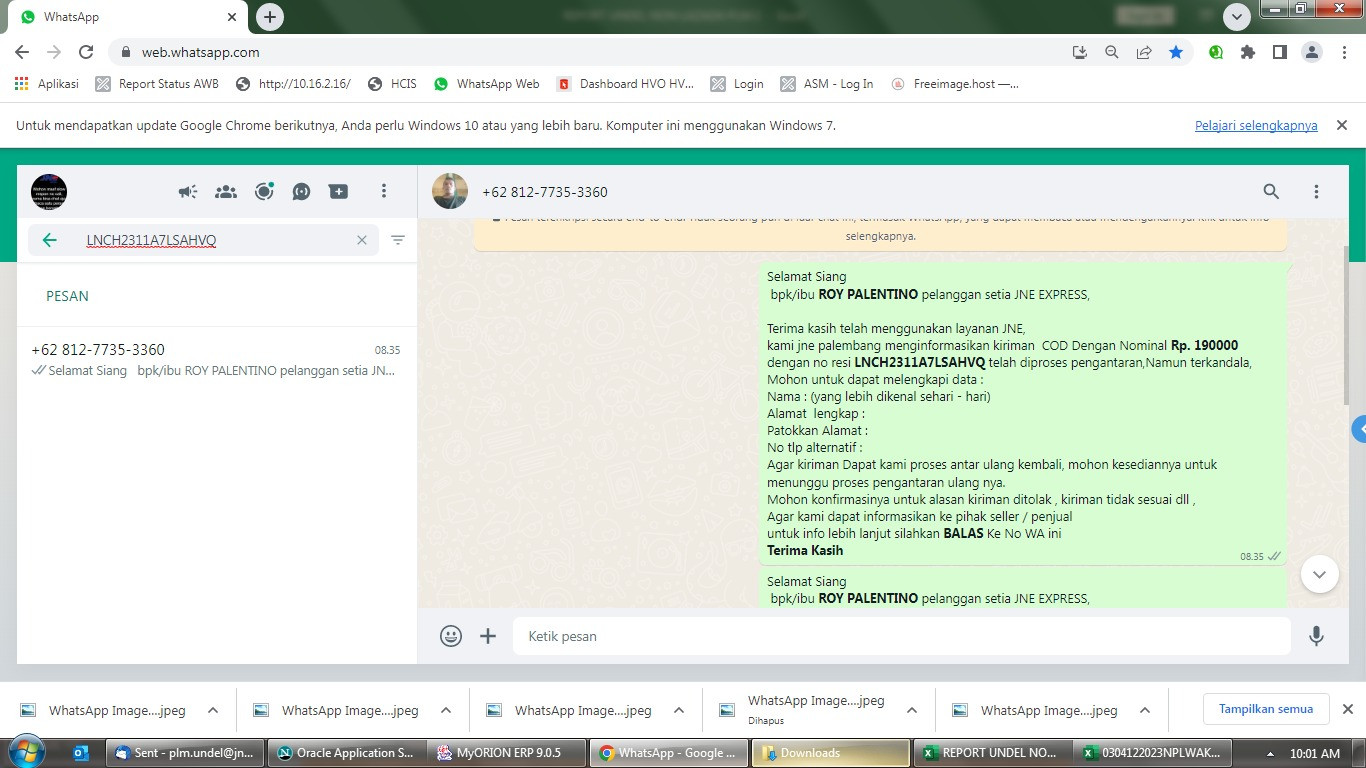Open the WhatsApp sidebar three-dot menu
The width and height of the screenshot is (1366, 768).
pos(384,191)
